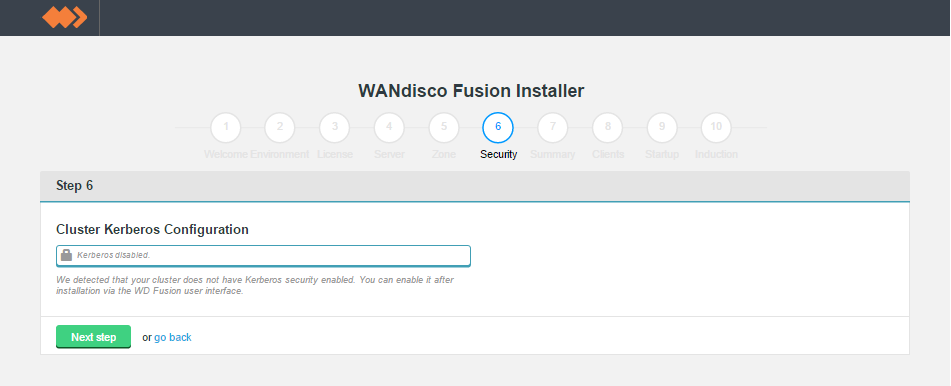Go to step 1 Welcome
The width and height of the screenshot is (951, 386).
click(x=226, y=127)
